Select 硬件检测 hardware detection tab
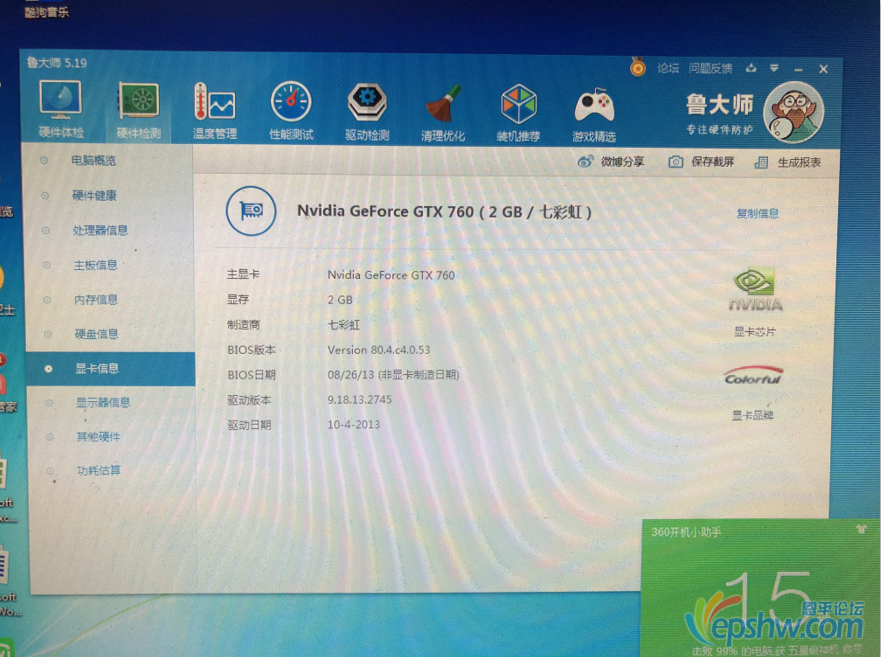 [x=138, y=110]
